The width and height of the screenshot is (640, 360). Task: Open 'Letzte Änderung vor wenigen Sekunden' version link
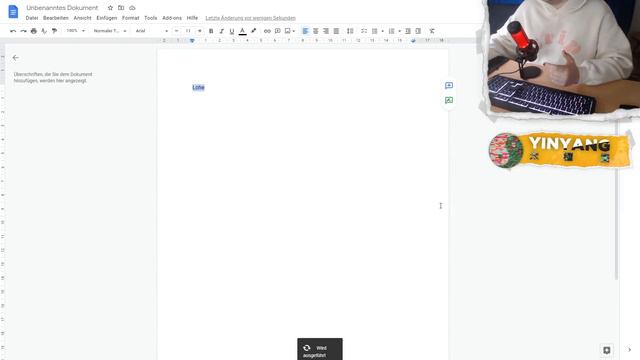[x=251, y=18]
